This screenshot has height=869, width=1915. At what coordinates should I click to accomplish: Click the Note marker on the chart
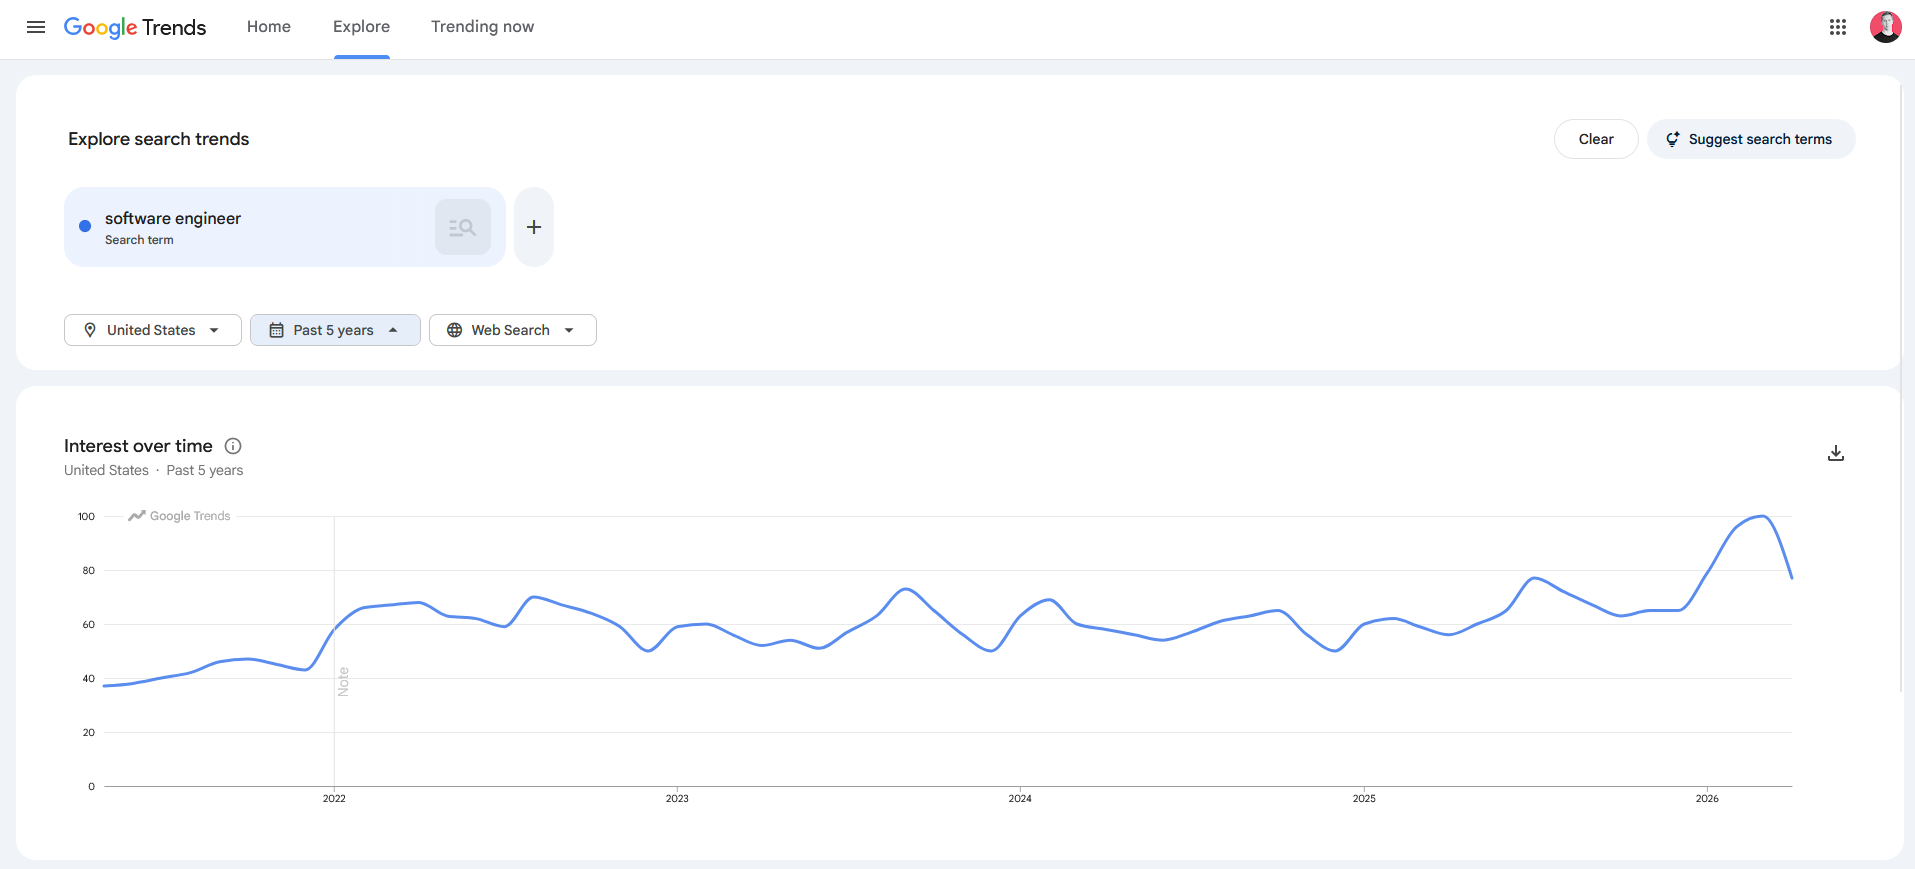(x=343, y=682)
